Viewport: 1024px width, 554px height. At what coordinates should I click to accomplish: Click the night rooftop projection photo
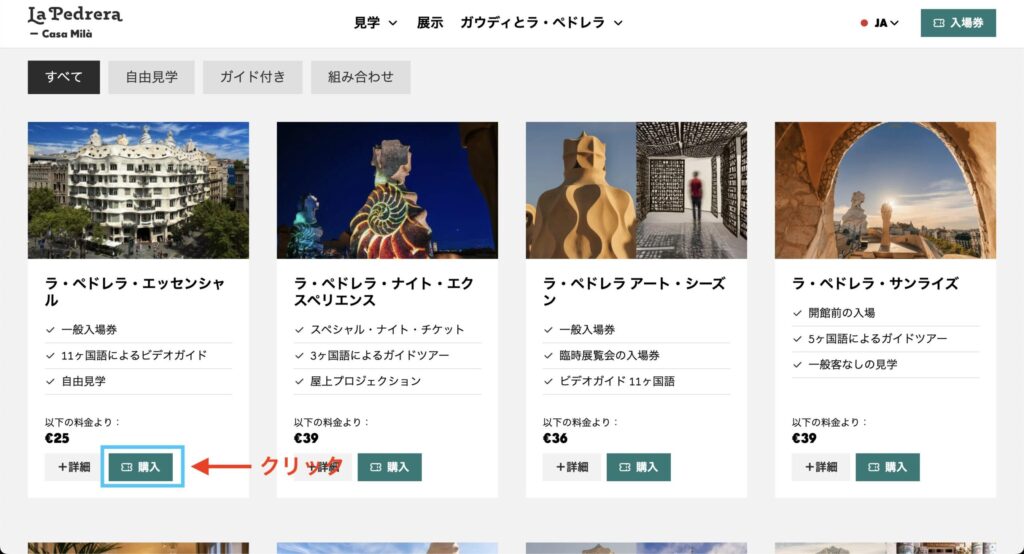click(x=387, y=190)
